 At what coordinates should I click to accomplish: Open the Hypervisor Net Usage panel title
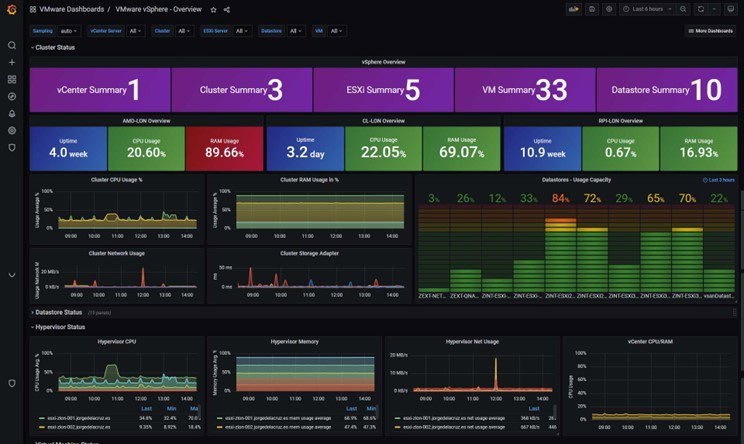click(x=472, y=342)
